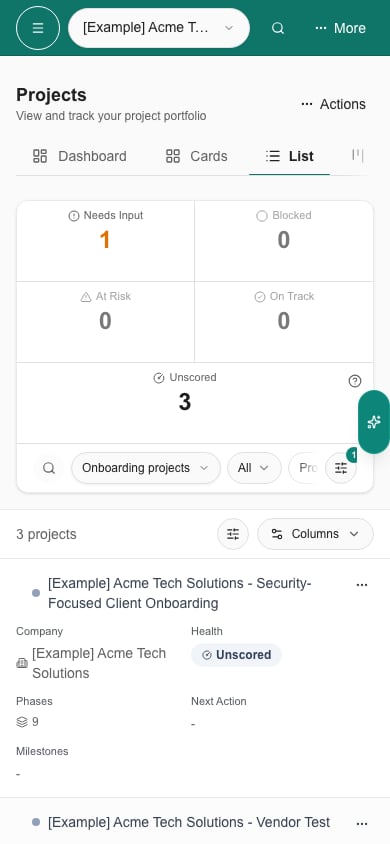The width and height of the screenshot is (390, 844).
Task: Expand the Columns dropdown
Action: click(x=315, y=534)
